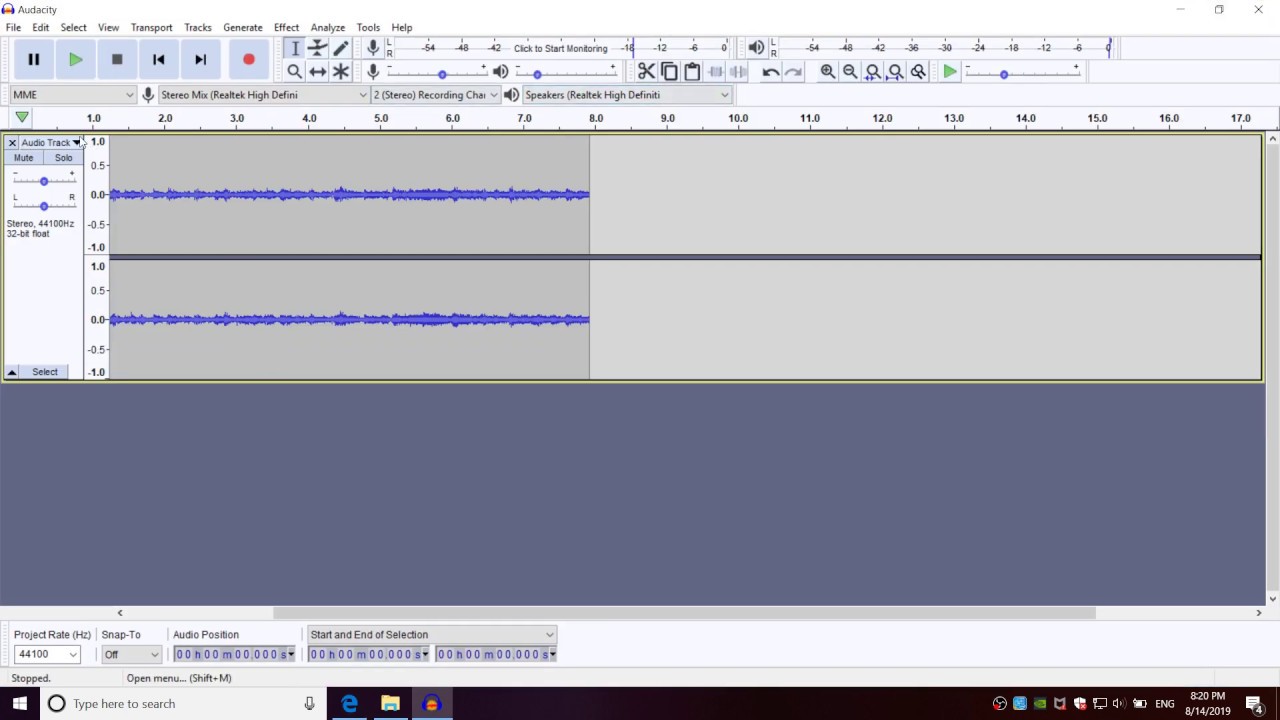Open the Windows Start menu

20,703
